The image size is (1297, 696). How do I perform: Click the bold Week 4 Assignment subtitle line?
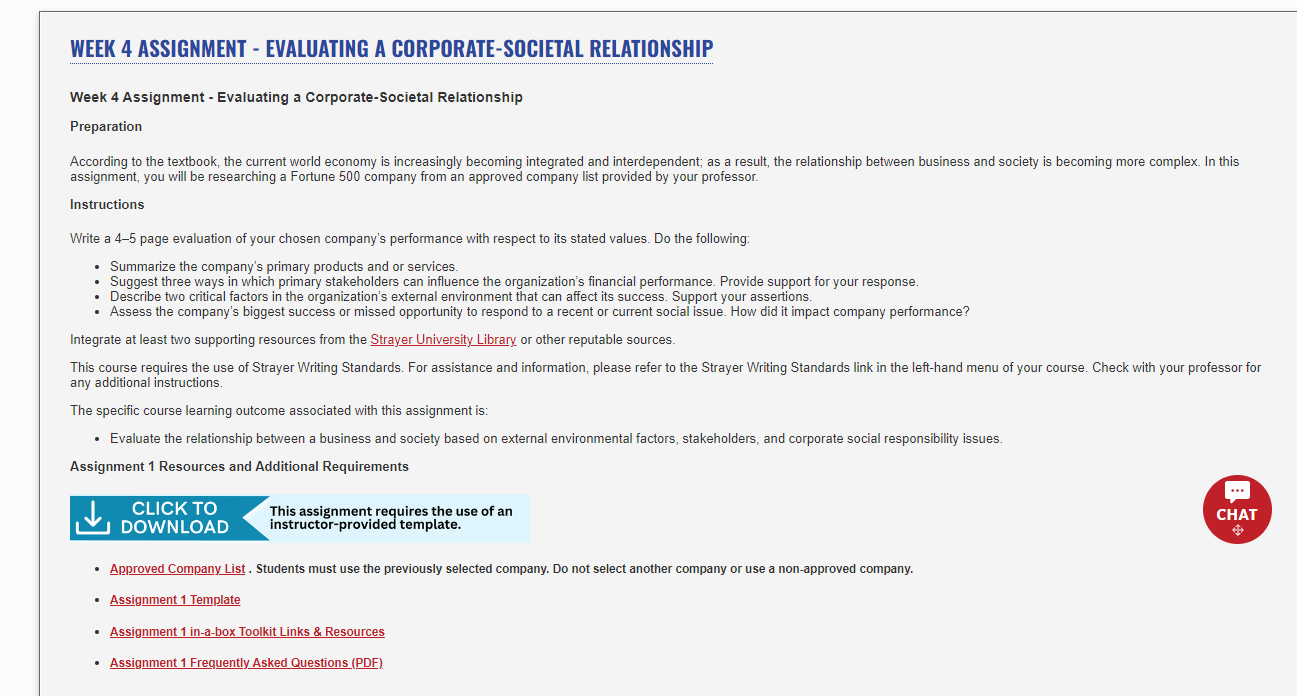point(296,97)
